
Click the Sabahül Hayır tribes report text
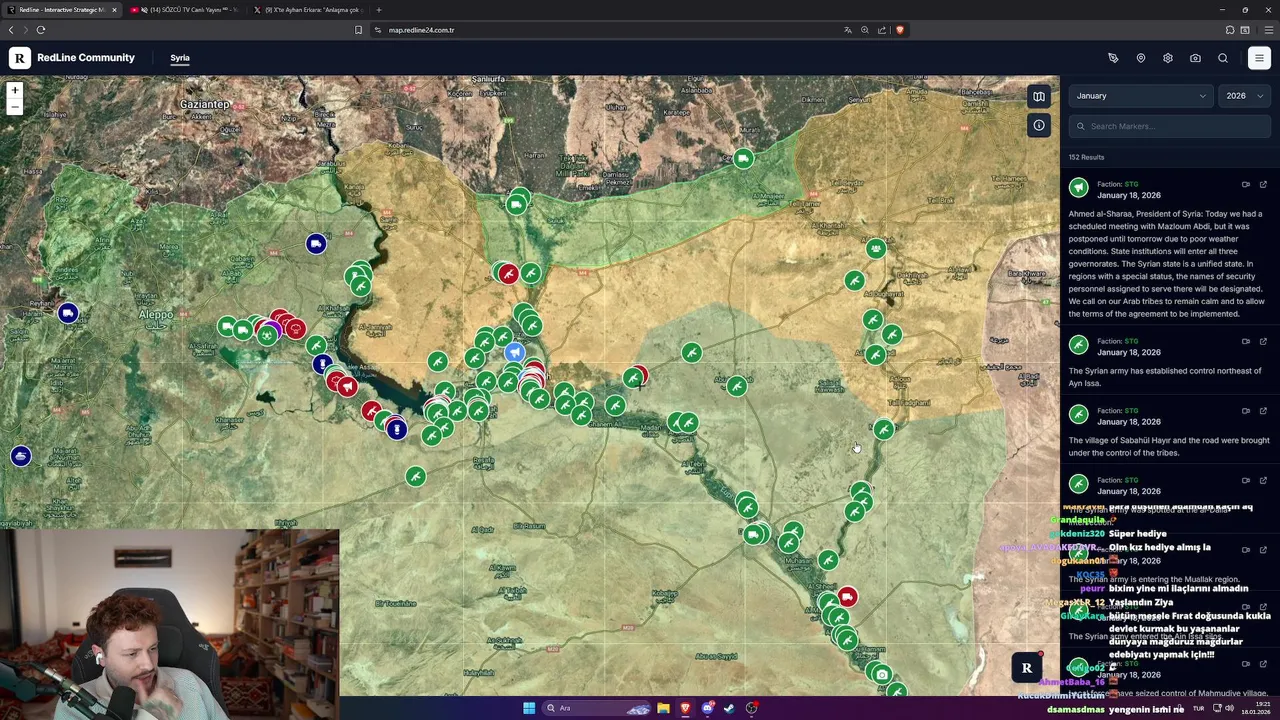[1169, 446]
